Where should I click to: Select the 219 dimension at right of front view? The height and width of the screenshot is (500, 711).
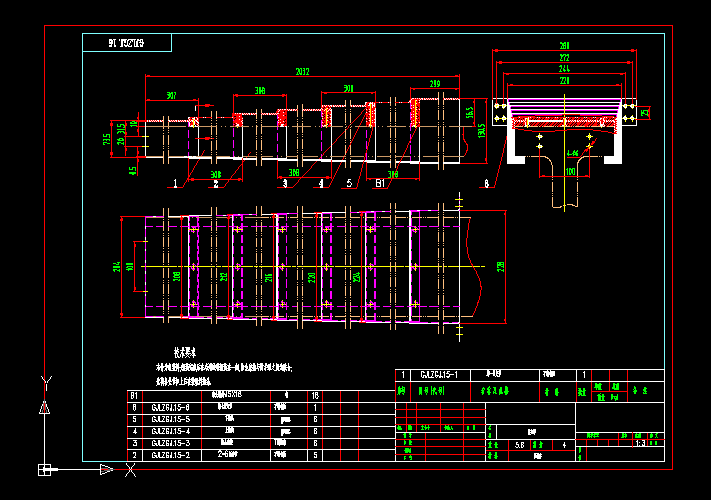point(435,84)
